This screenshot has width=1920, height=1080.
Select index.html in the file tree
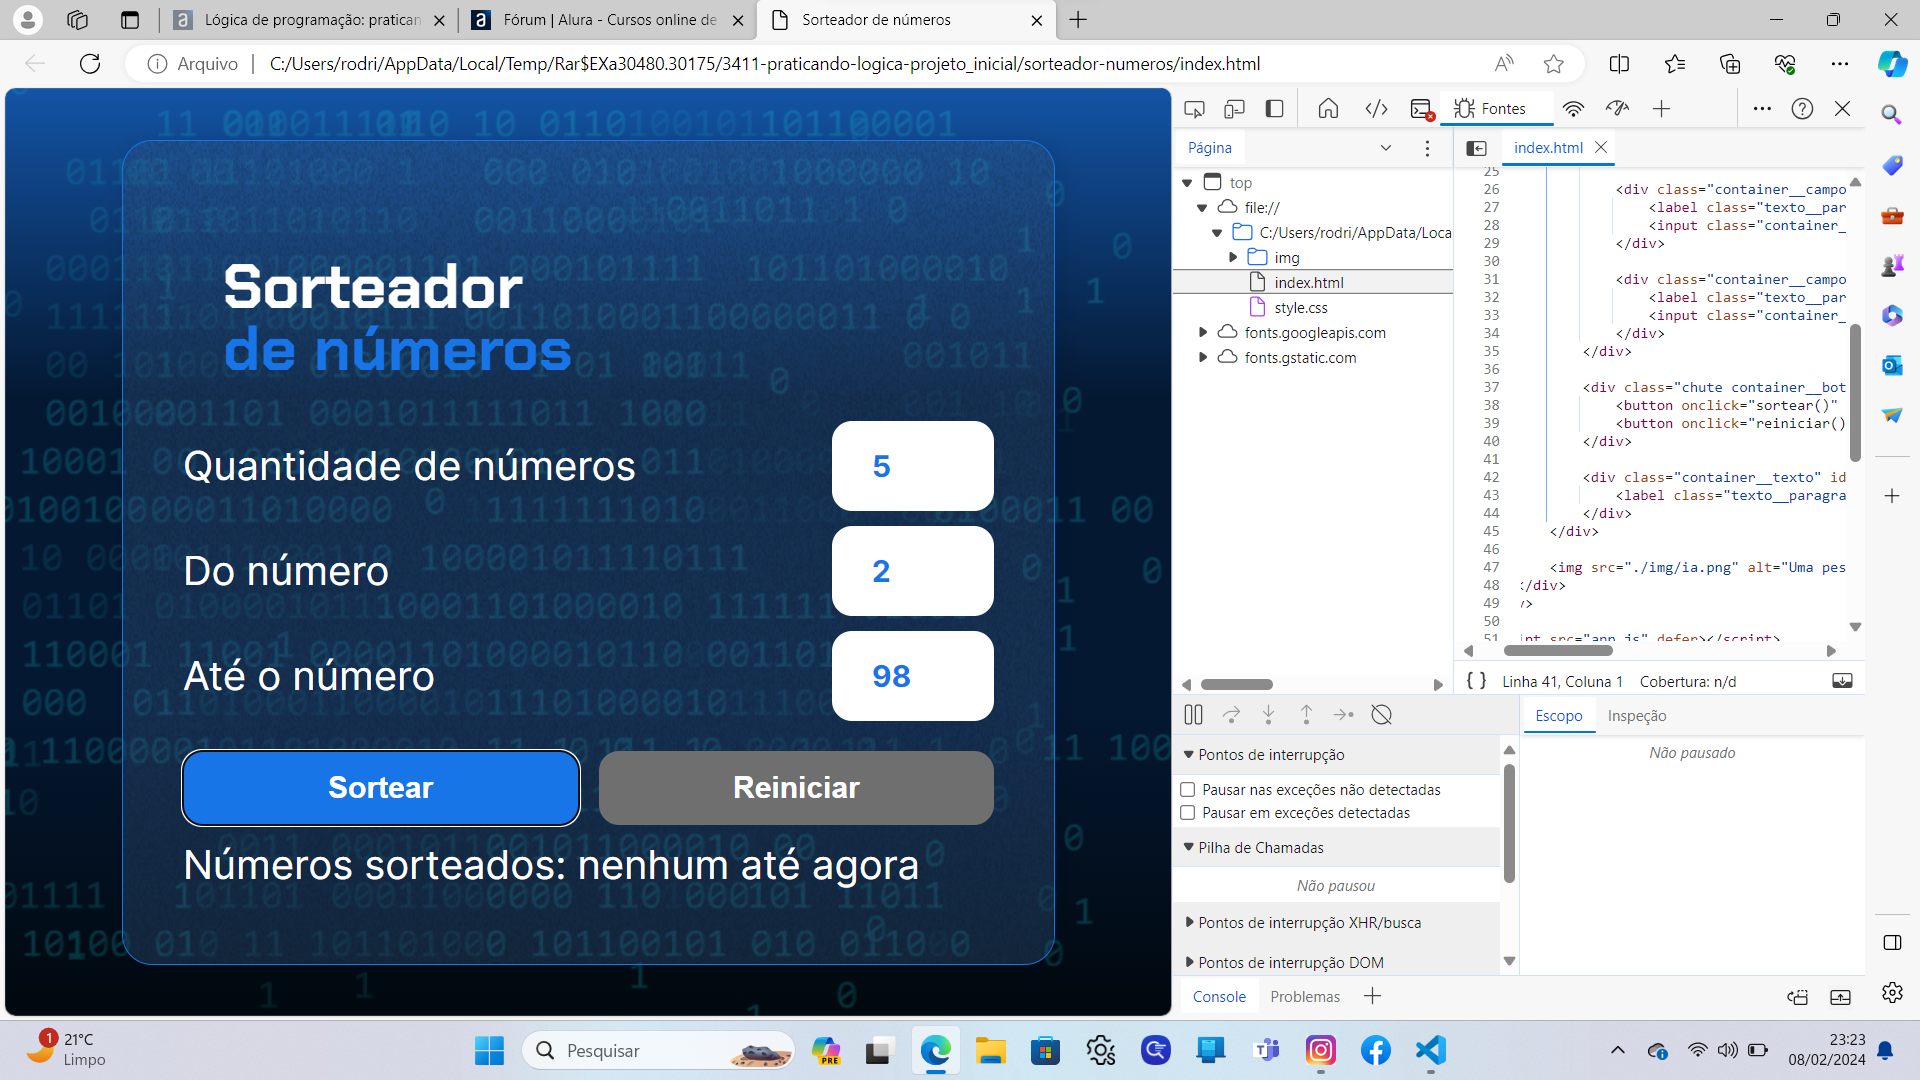(x=1308, y=283)
